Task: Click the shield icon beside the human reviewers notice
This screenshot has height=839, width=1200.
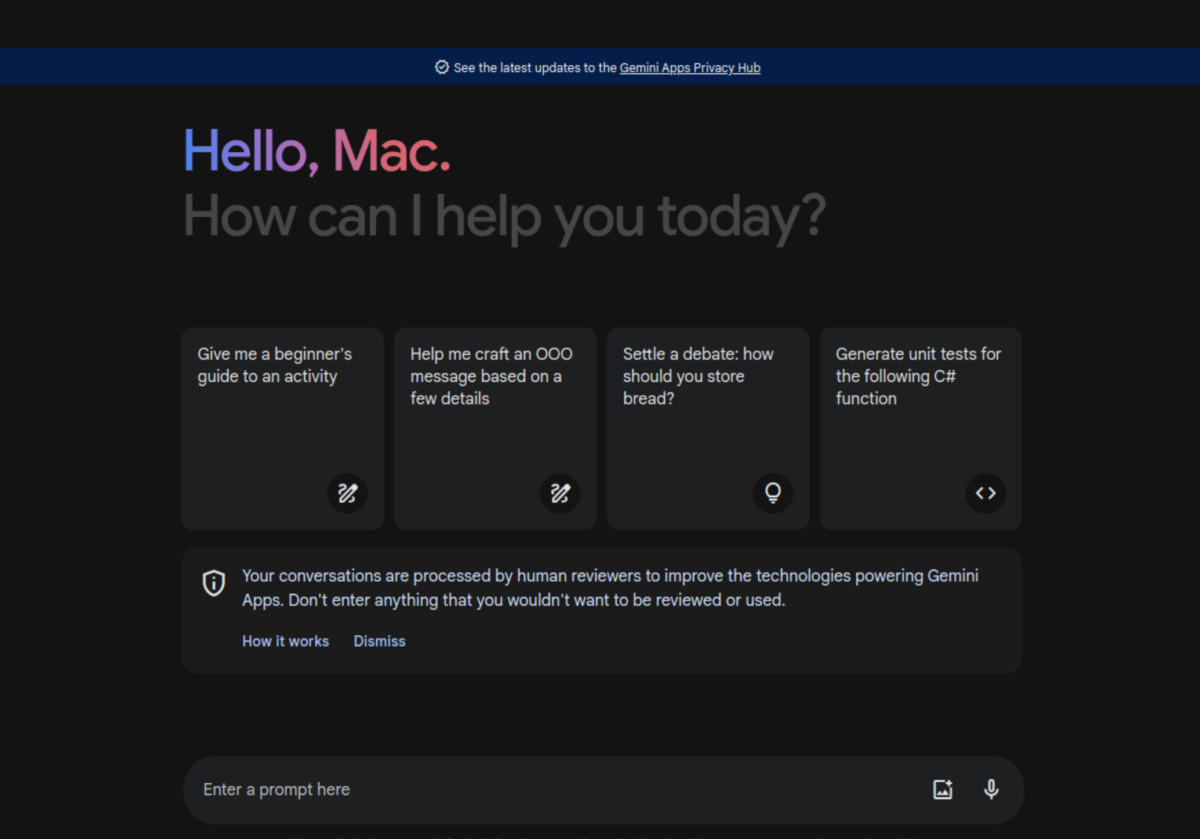Action: (214, 583)
